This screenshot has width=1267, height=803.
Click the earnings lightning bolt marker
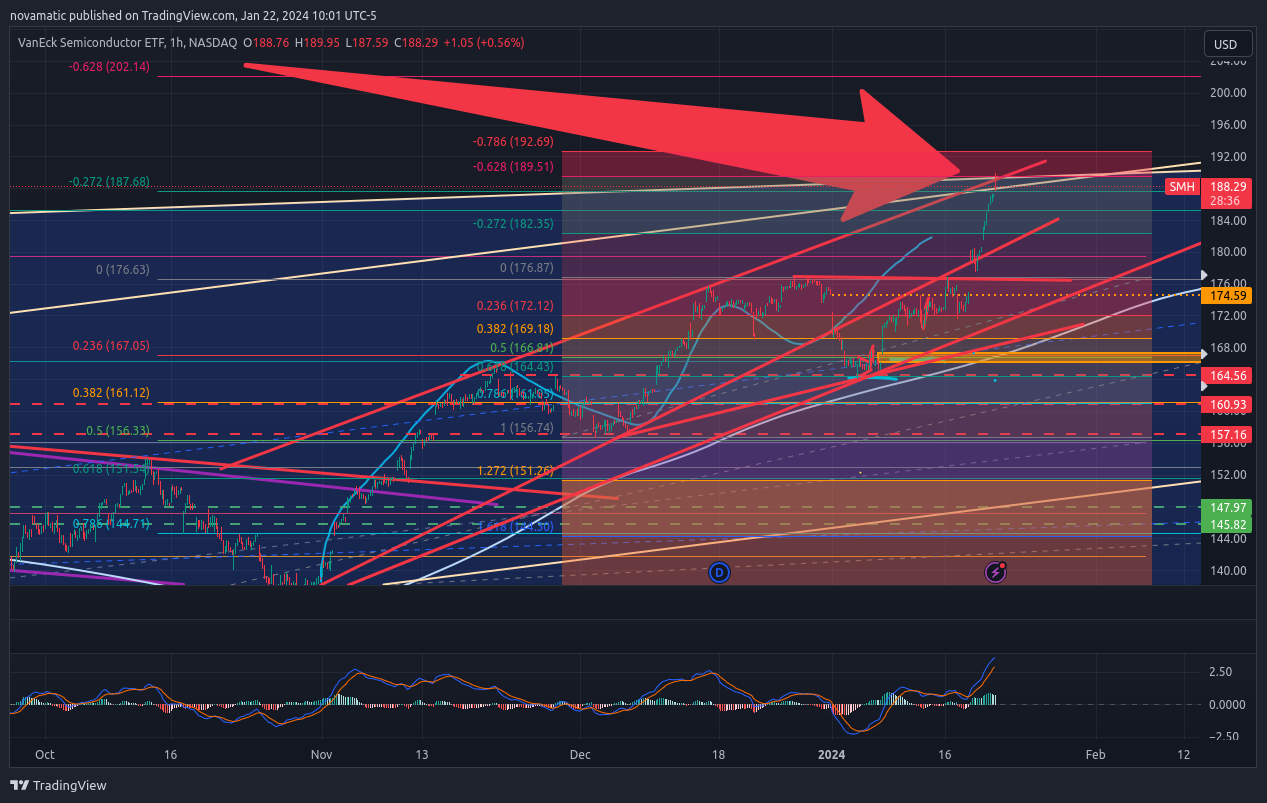click(996, 572)
